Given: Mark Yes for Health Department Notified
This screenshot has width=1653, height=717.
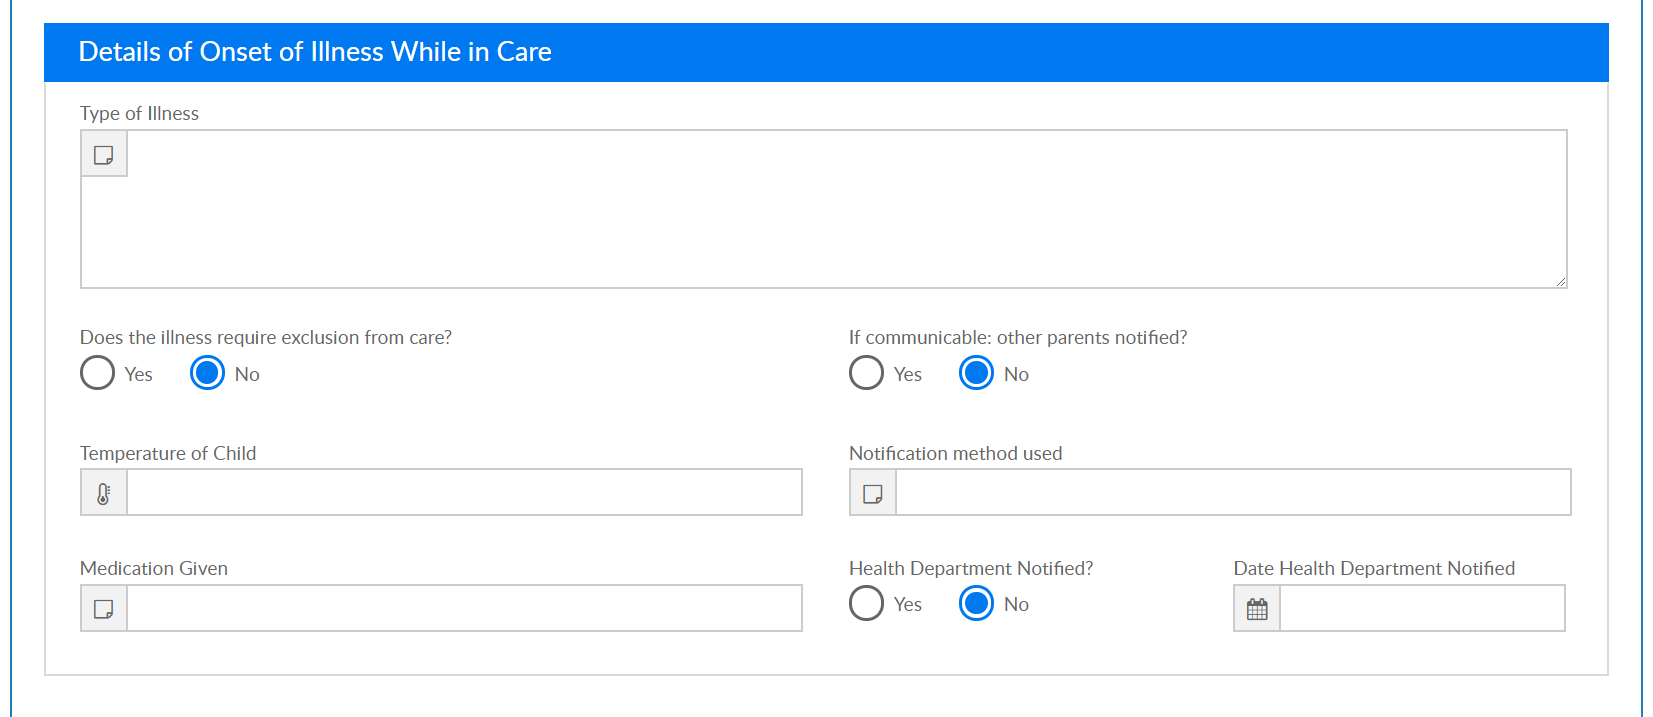Looking at the screenshot, I should tap(867, 604).
